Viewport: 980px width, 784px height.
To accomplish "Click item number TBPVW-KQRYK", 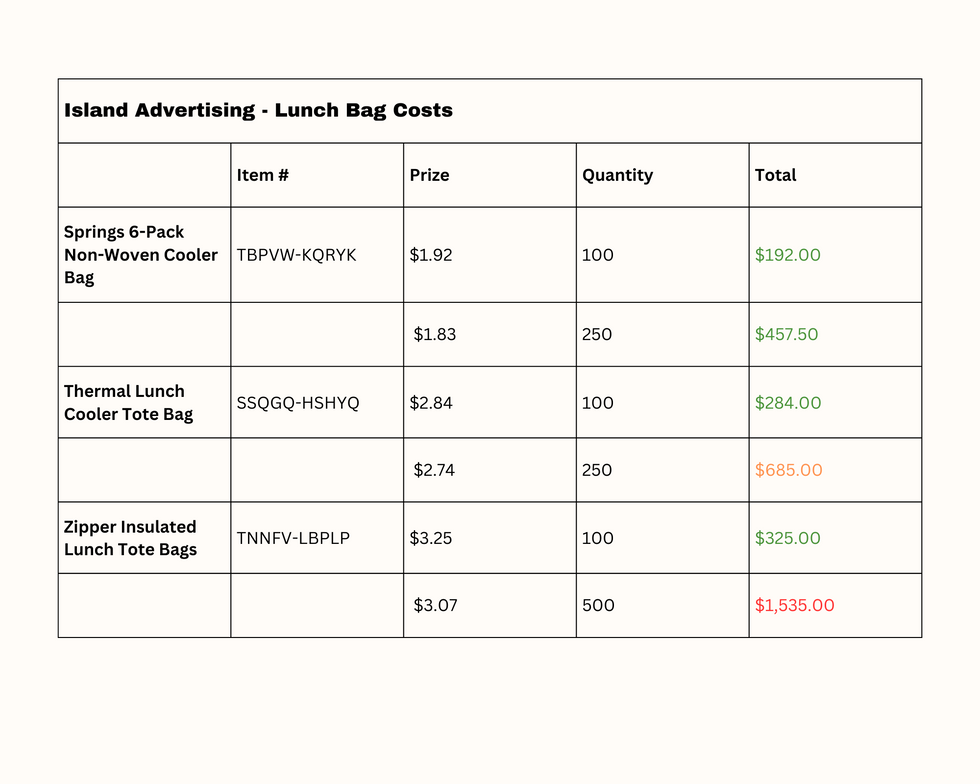I will click(x=296, y=255).
